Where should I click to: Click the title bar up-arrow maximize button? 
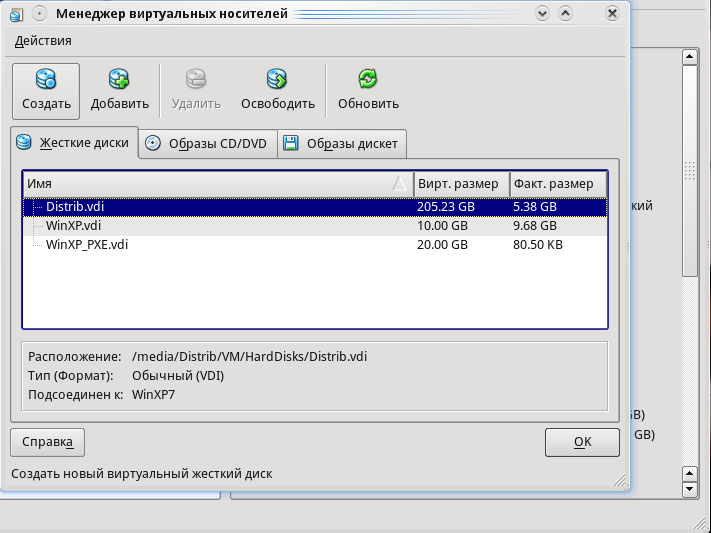(x=565, y=13)
